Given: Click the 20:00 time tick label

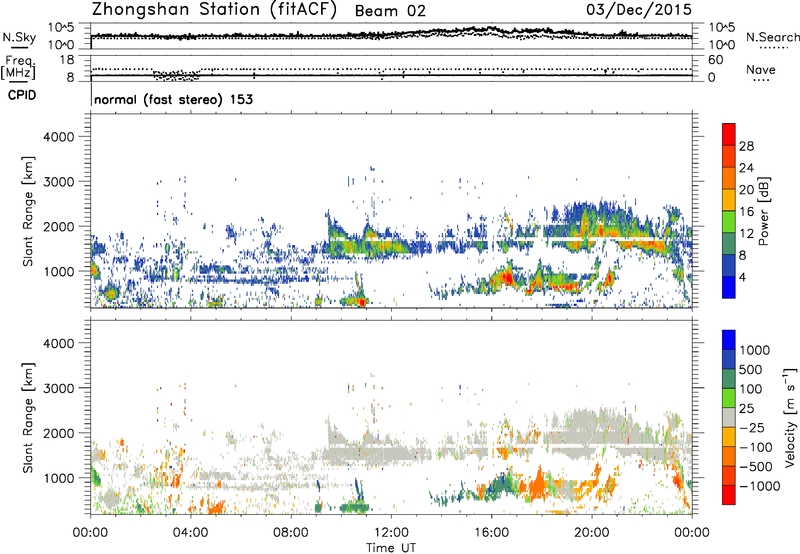Looking at the screenshot, I should tap(591, 533).
